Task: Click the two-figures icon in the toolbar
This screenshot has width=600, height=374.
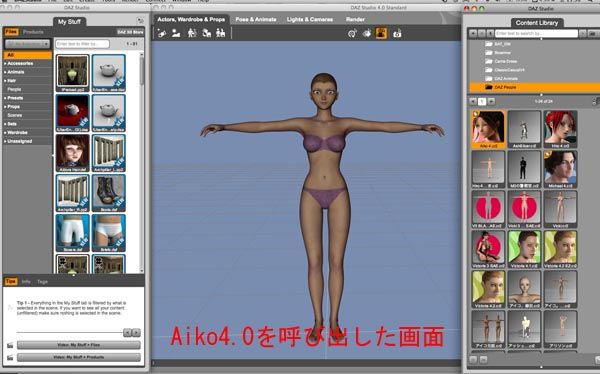Action: tap(220, 33)
